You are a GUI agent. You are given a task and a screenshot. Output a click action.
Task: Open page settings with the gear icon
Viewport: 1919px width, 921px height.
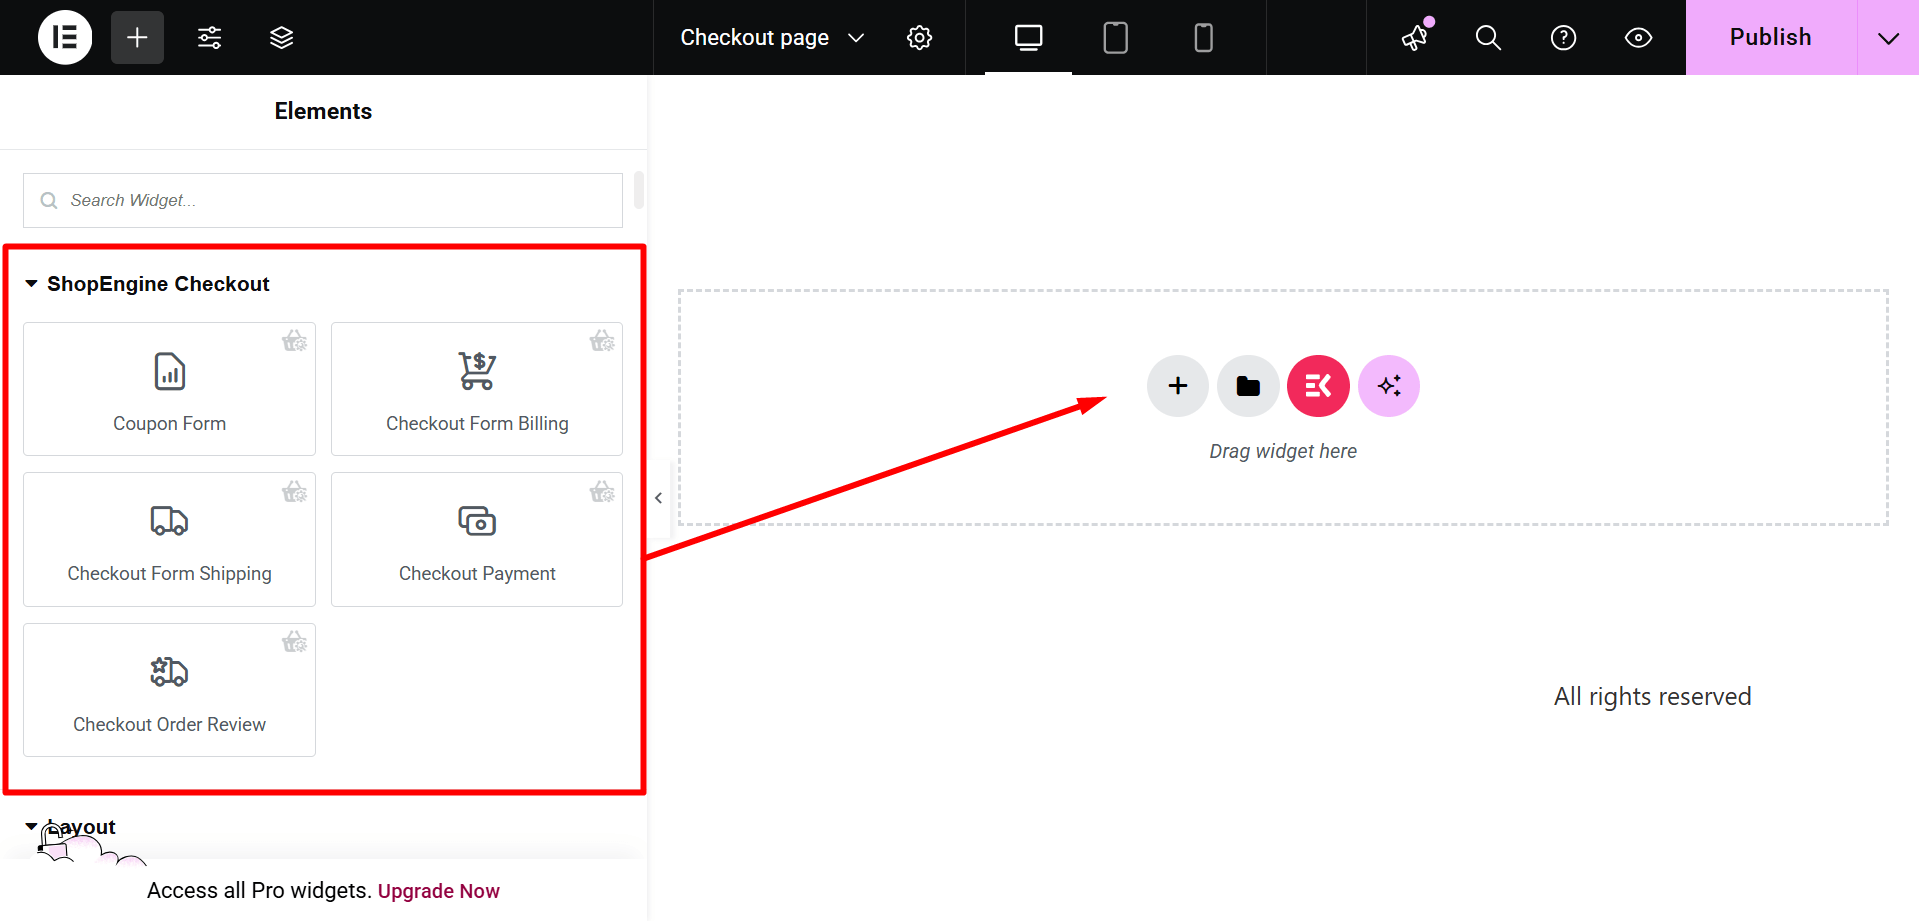(x=919, y=37)
